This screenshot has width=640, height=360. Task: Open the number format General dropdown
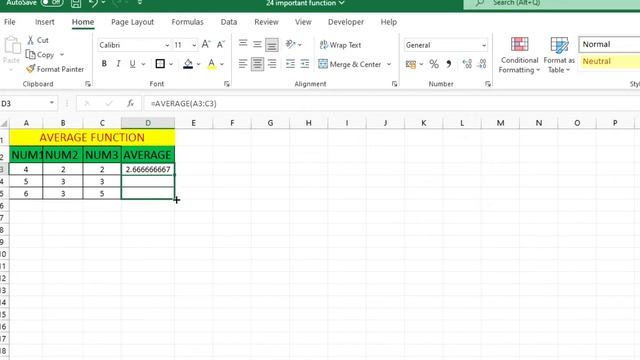tap(484, 45)
